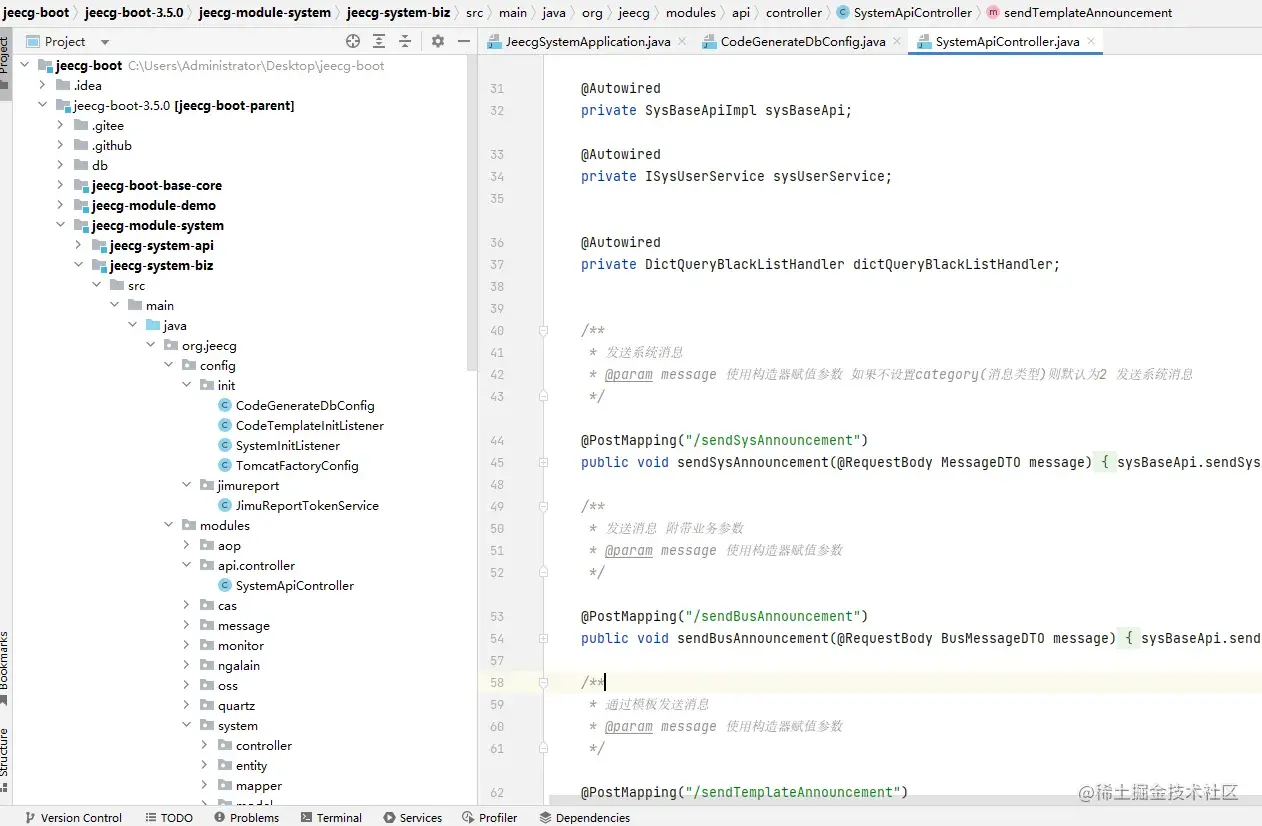Image resolution: width=1262 pixels, height=826 pixels.
Task: Unfold sendBusAnnouncement method at line 54
Action: coord(543,638)
